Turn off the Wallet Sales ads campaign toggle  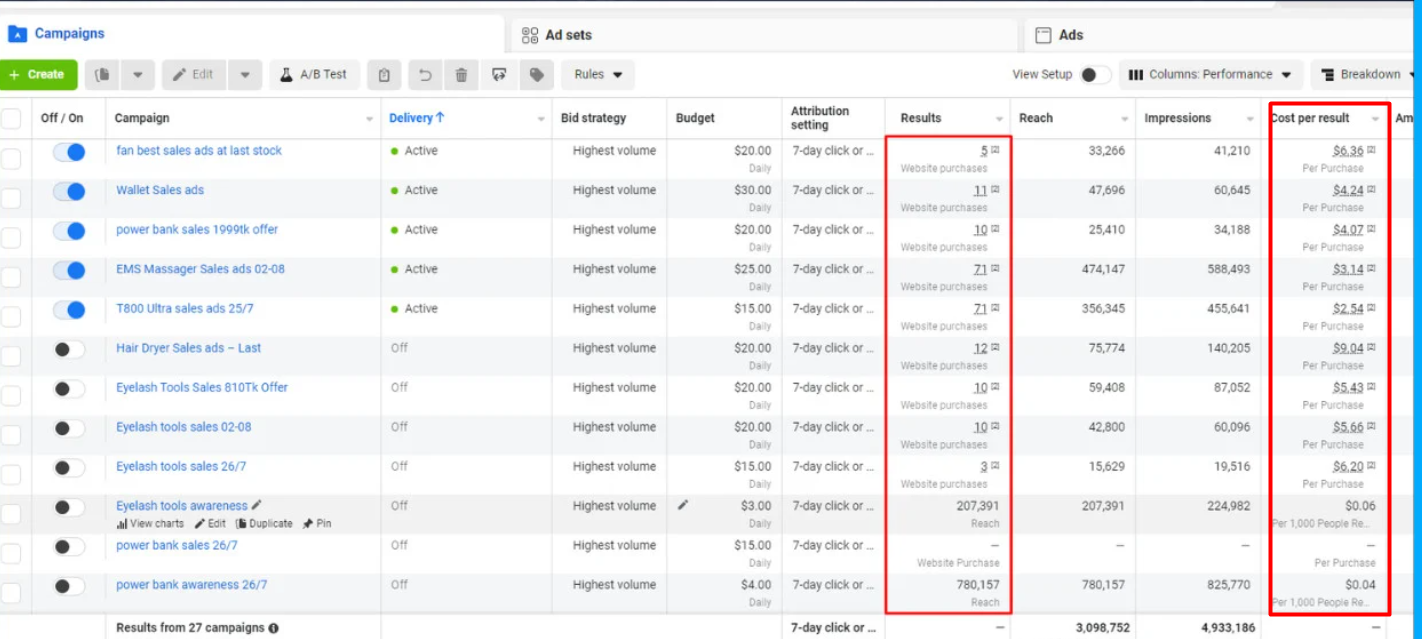click(x=69, y=191)
